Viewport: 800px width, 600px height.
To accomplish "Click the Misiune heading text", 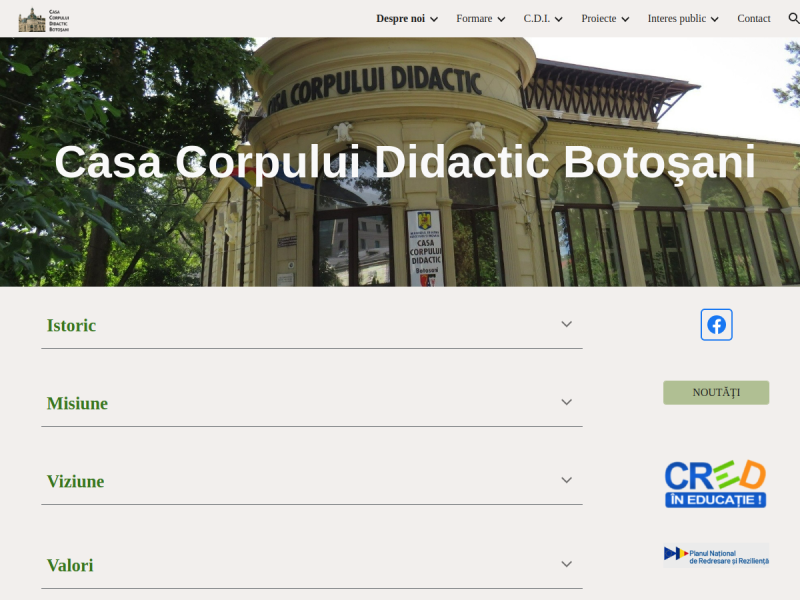I will coord(76,403).
